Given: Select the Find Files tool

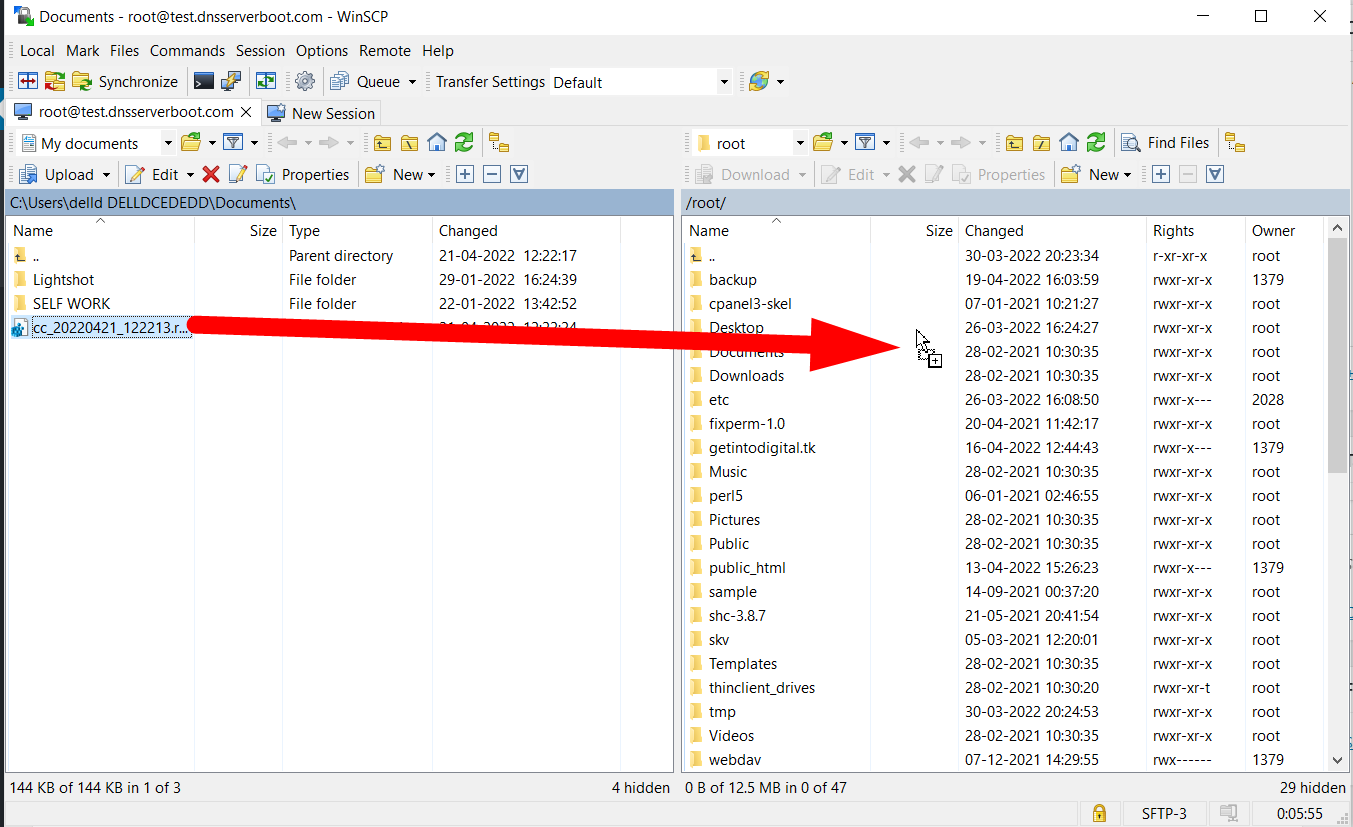Looking at the screenshot, I should (x=1164, y=142).
